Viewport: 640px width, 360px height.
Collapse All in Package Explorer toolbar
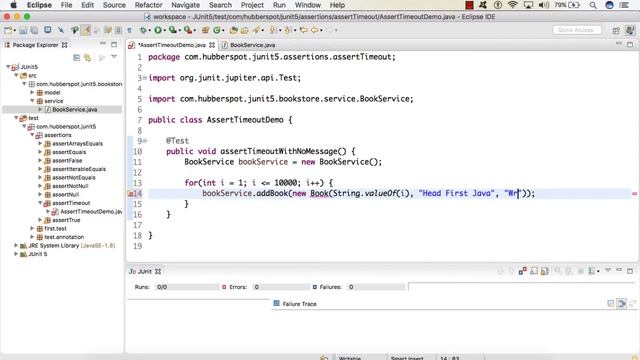[x=76, y=58]
